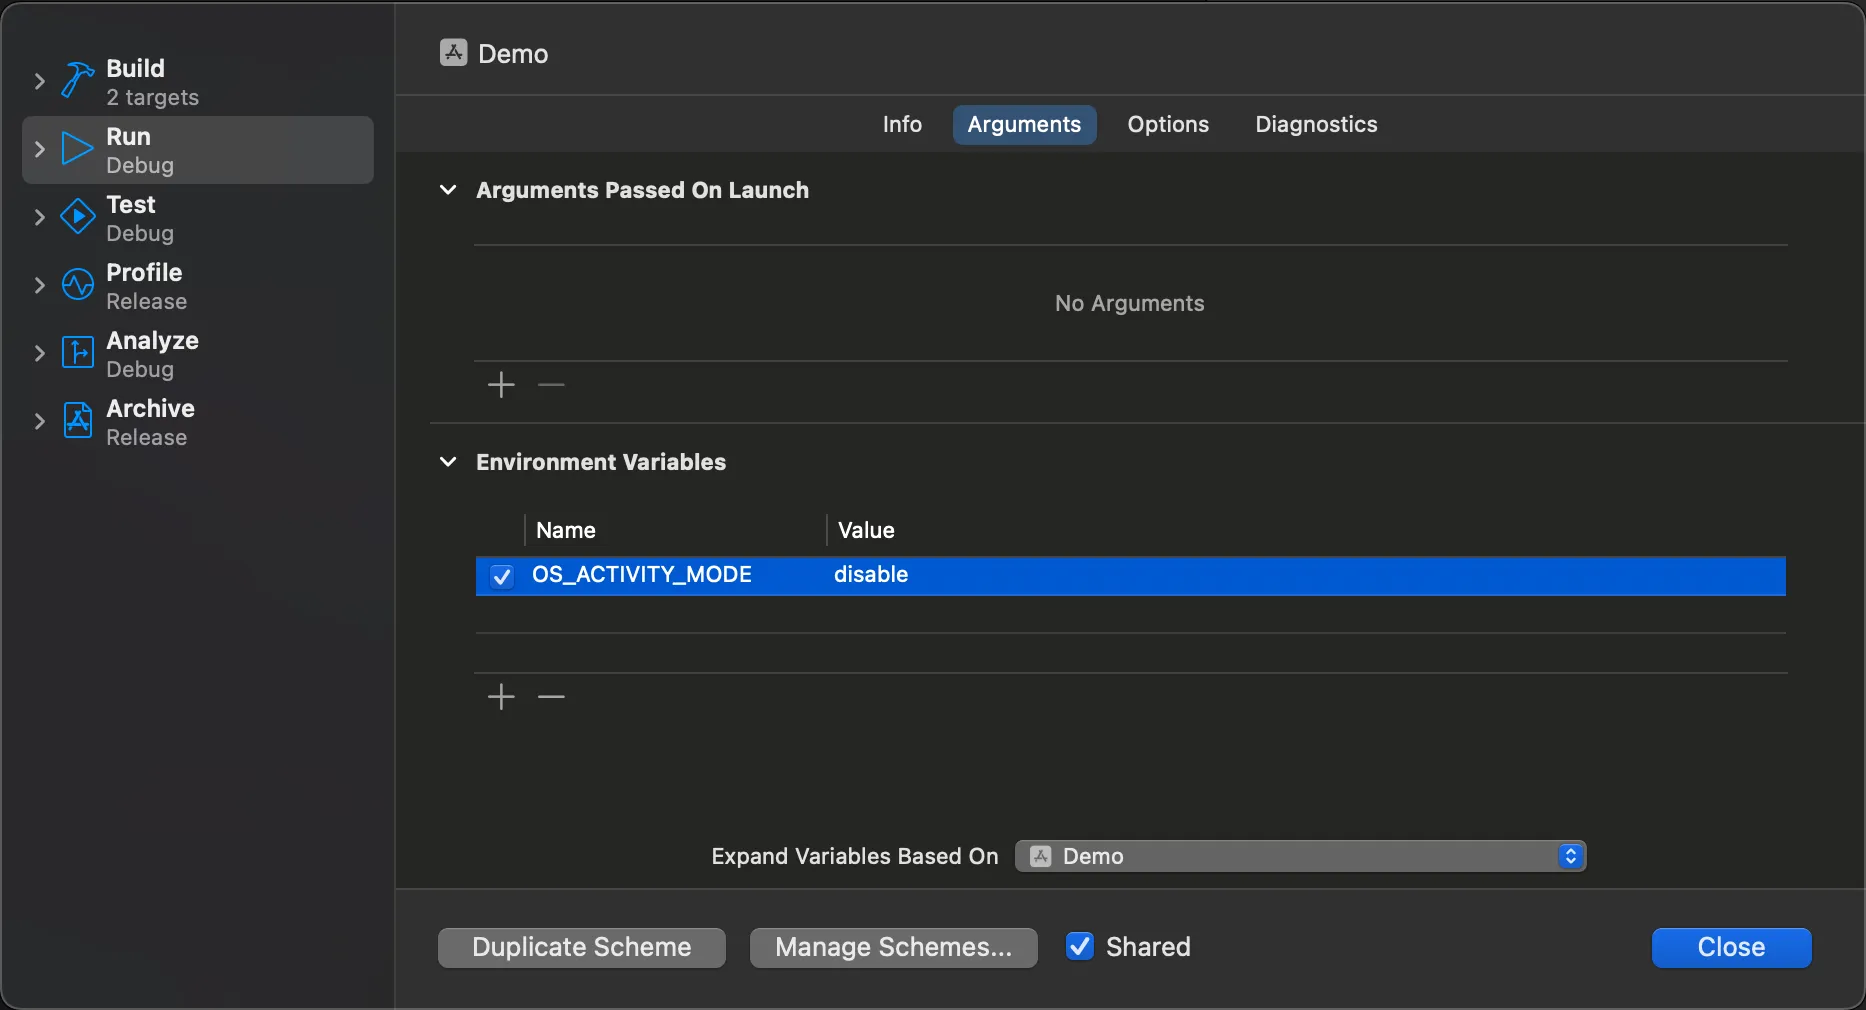Select the Analyze Debug row
The height and width of the screenshot is (1010, 1866).
198,354
